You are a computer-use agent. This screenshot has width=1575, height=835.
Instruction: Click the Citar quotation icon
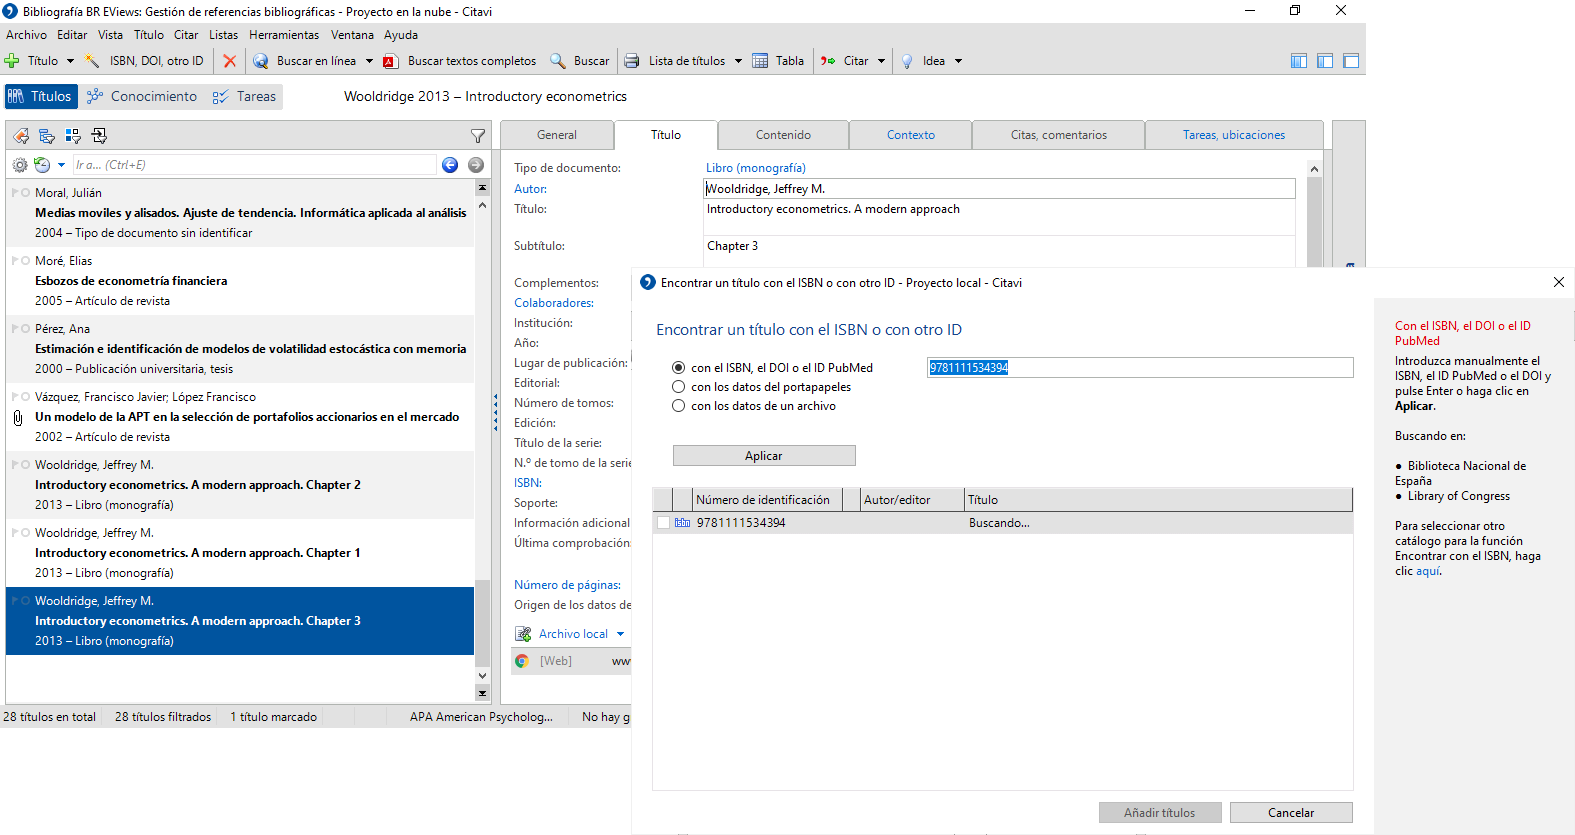click(828, 61)
